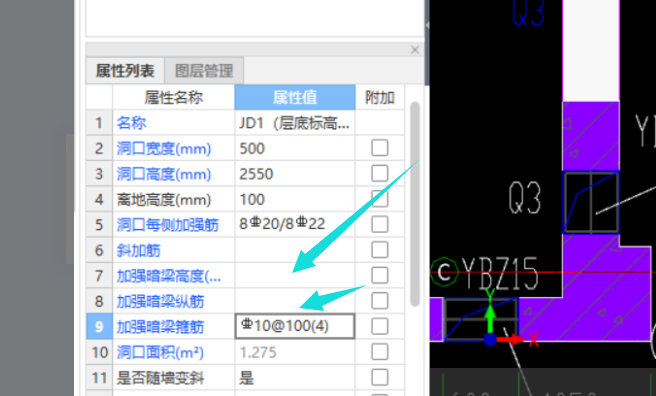Click the YBZ15 label in the drawing
The width and height of the screenshot is (656, 396).
(x=499, y=273)
